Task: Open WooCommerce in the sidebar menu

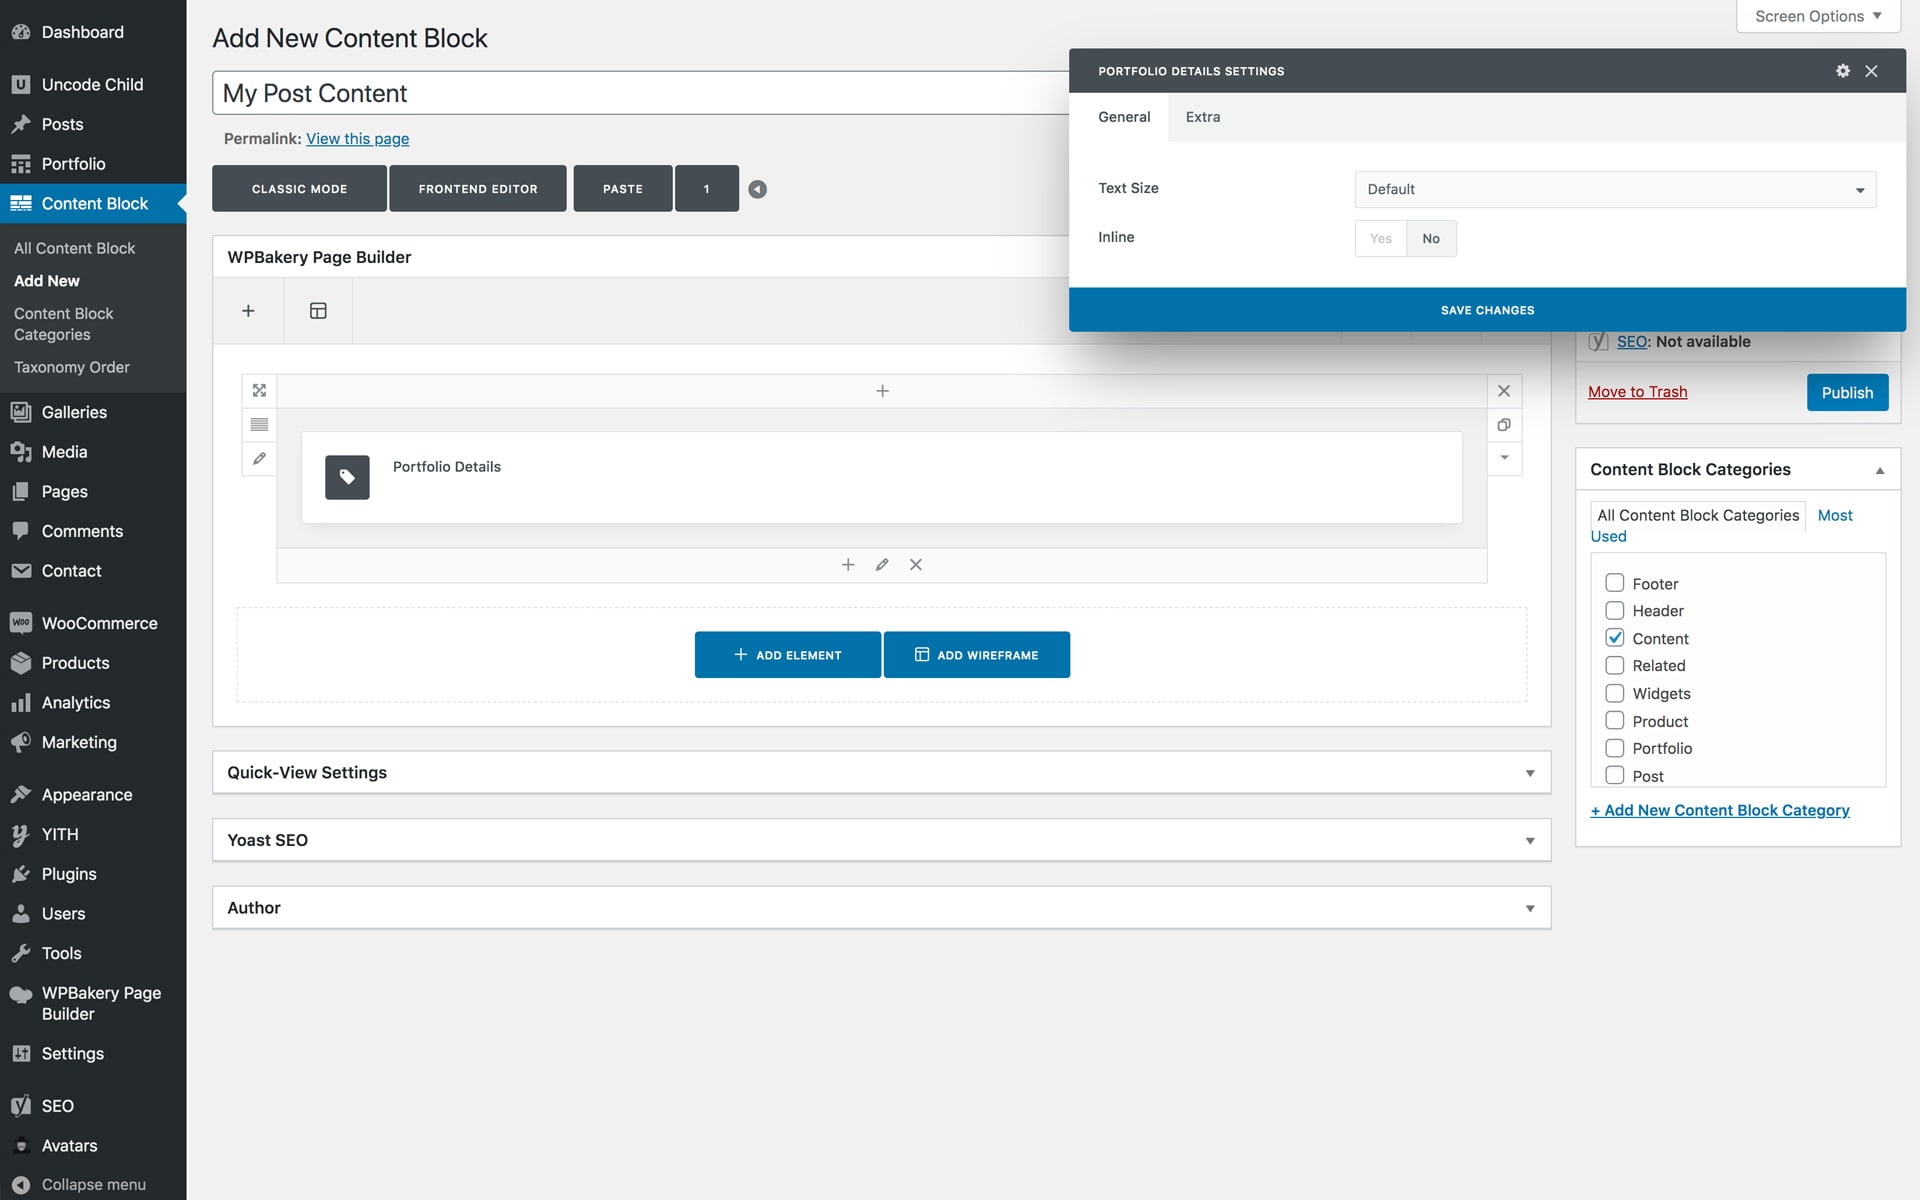Action: click(99, 623)
